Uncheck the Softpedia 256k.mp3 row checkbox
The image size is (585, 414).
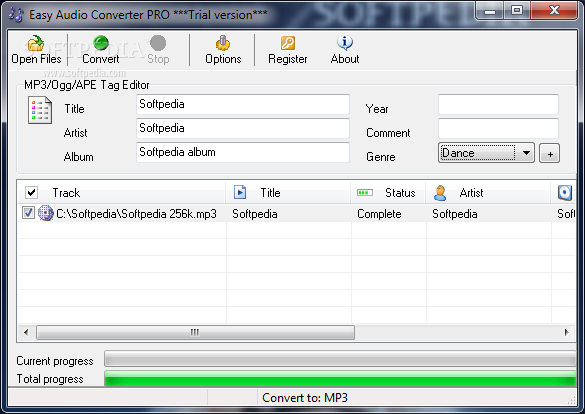pos(28,213)
